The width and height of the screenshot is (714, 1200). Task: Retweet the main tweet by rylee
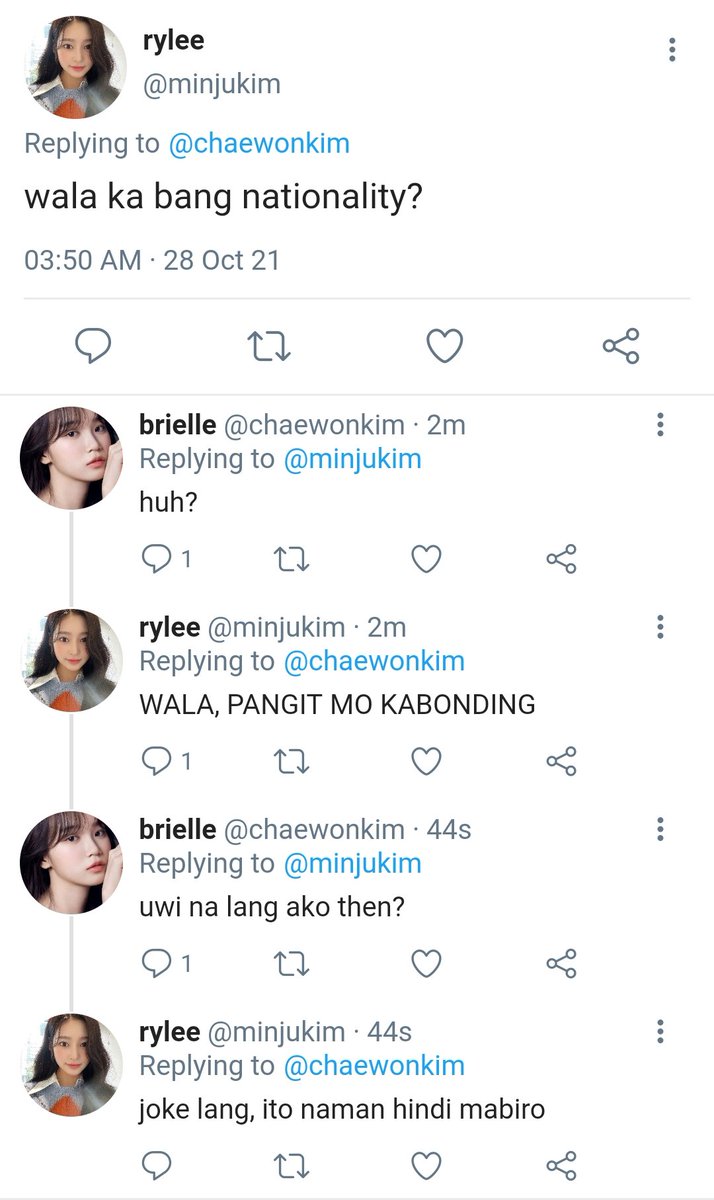tap(268, 346)
